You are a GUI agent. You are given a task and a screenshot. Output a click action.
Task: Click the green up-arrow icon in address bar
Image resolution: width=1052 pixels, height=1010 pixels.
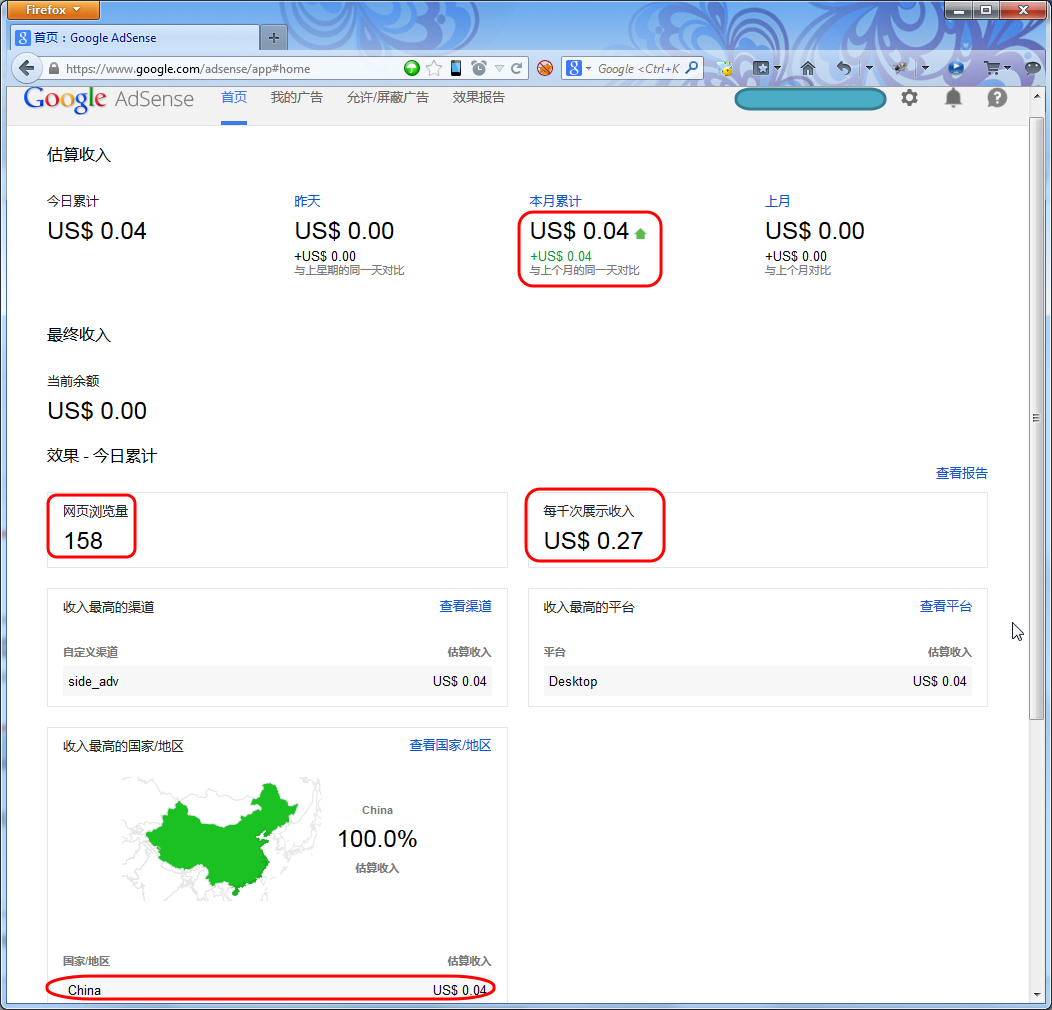[x=412, y=68]
